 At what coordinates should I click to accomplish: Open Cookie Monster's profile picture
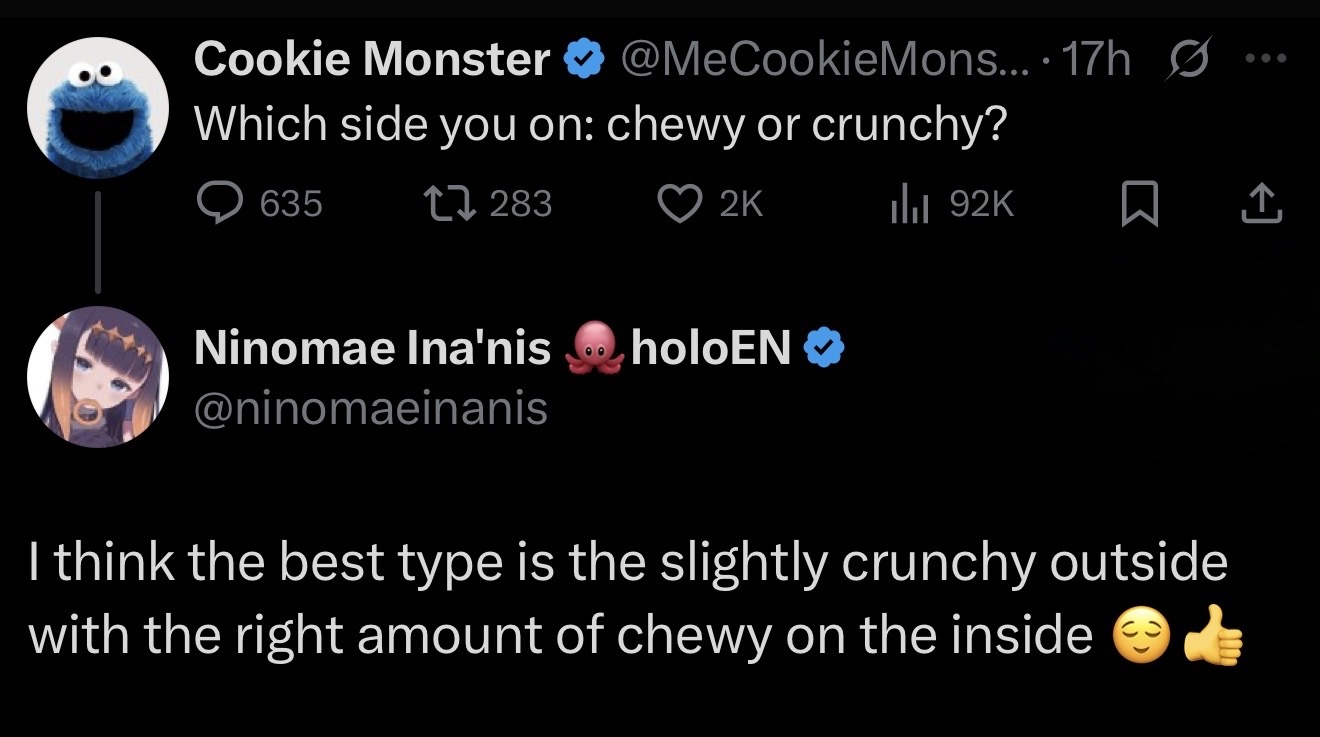click(x=96, y=108)
